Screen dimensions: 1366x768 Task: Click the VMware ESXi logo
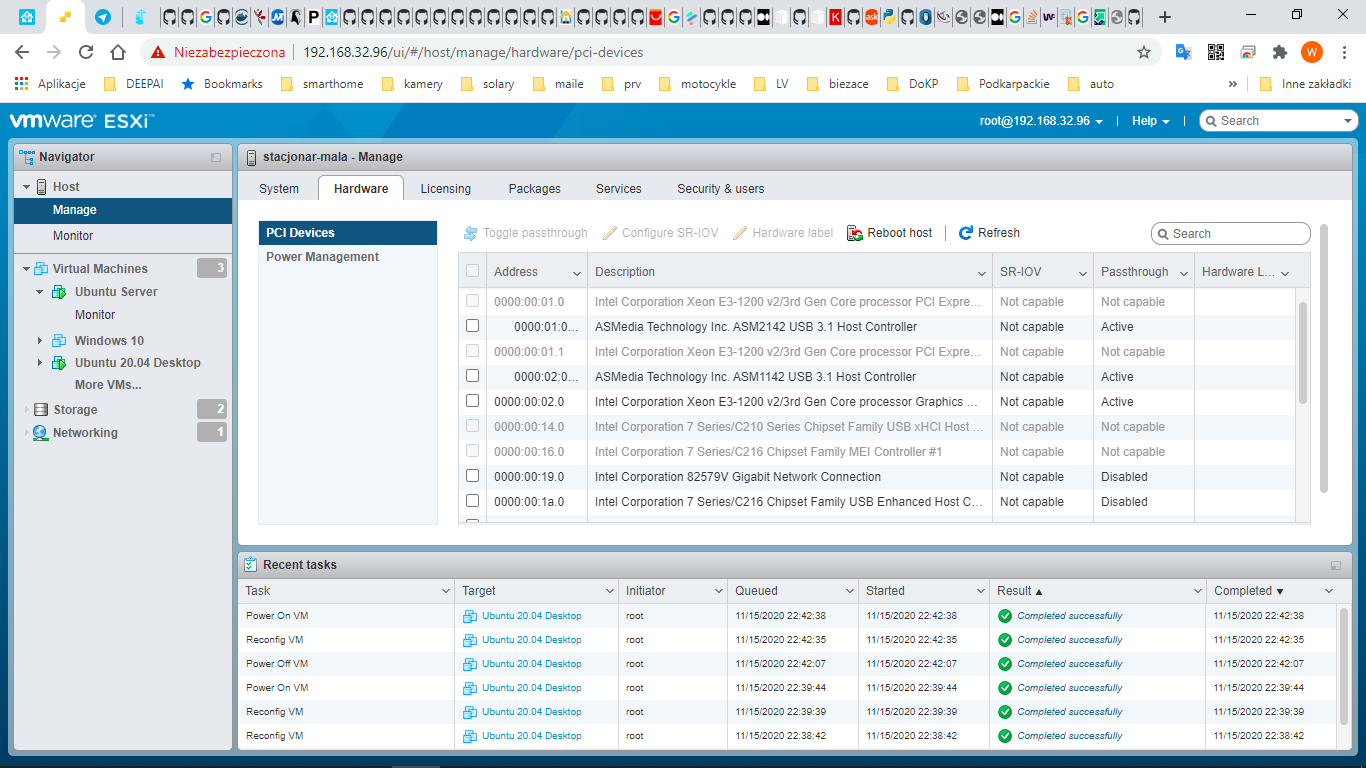(x=82, y=121)
